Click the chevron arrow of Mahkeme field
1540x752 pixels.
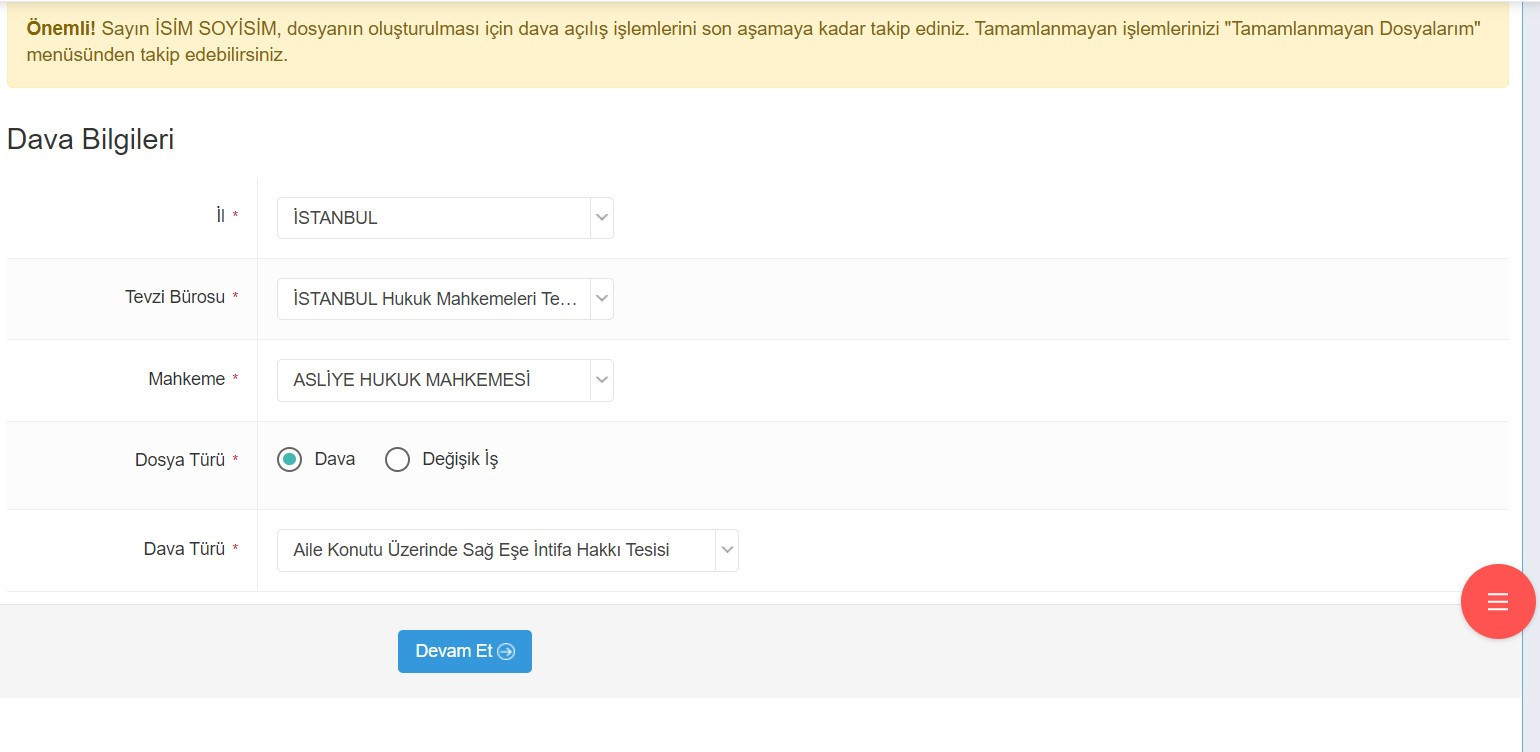pyautogui.click(x=601, y=380)
